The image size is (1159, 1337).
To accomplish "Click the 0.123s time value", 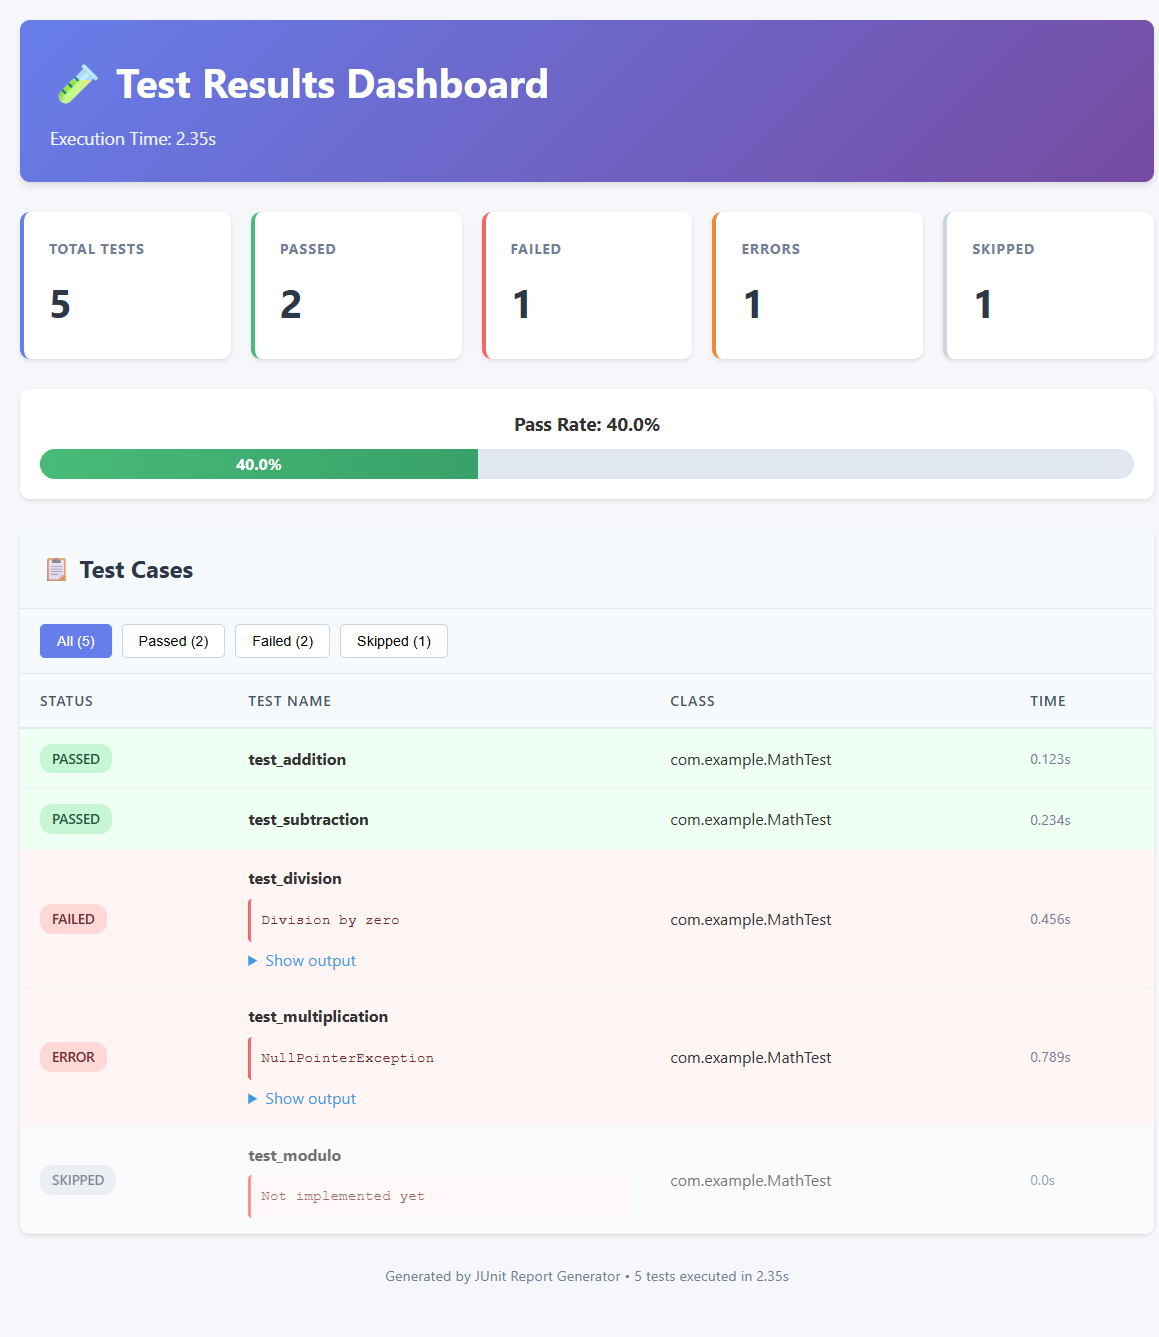I will (x=1050, y=759).
